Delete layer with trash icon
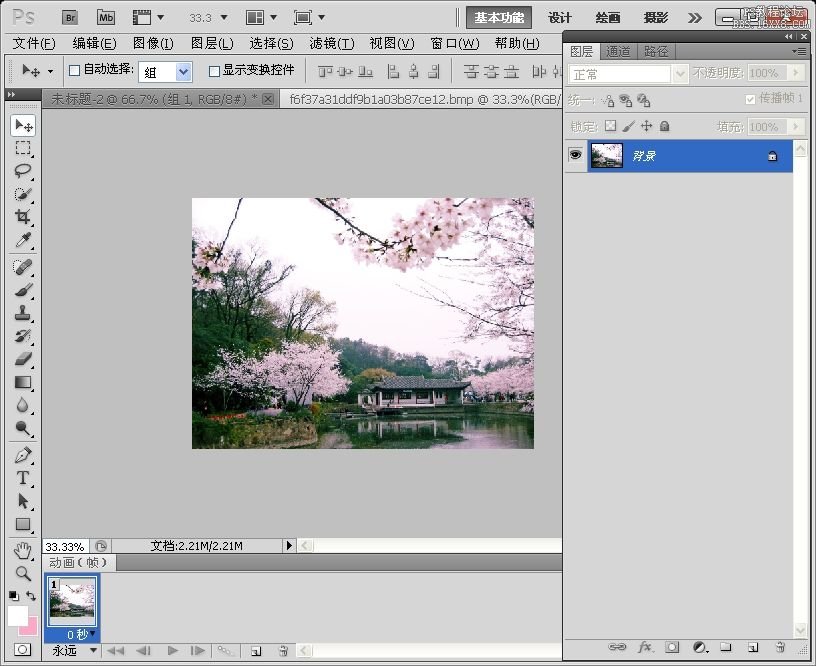The width and height of the screenshot is (816, 666). coord(780,647)
